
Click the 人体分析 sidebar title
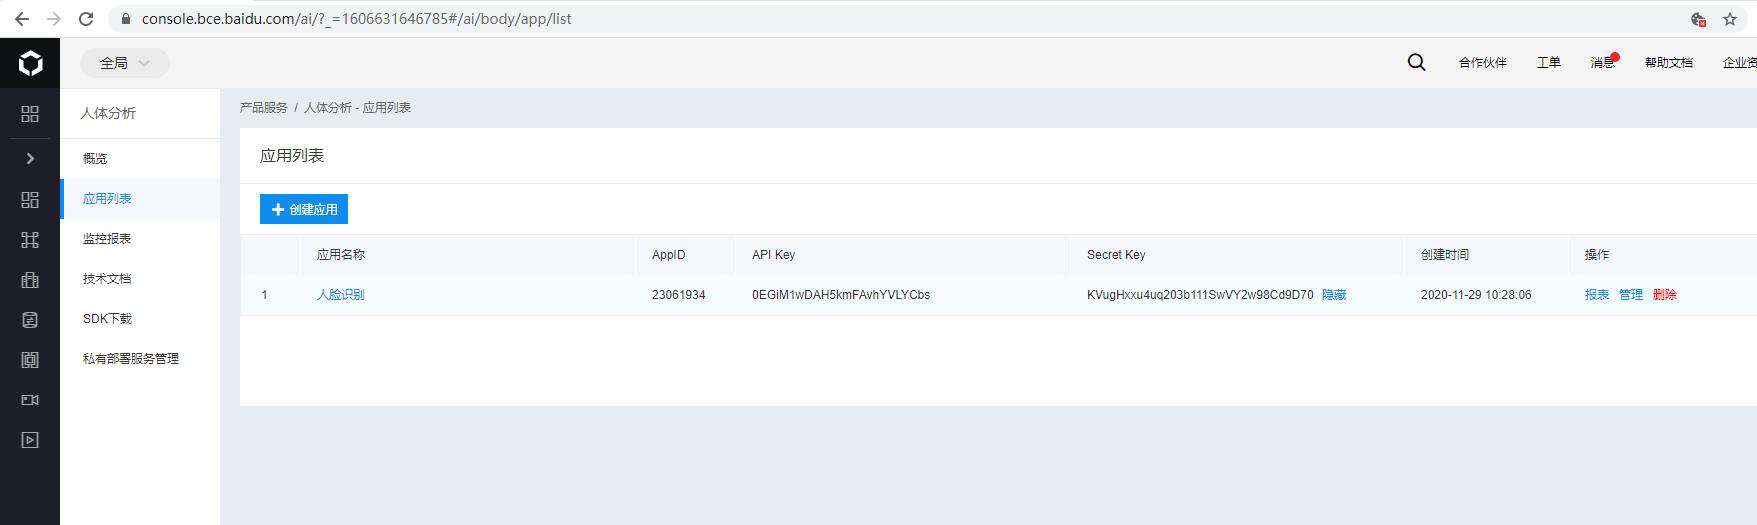[x=108, y=113]
